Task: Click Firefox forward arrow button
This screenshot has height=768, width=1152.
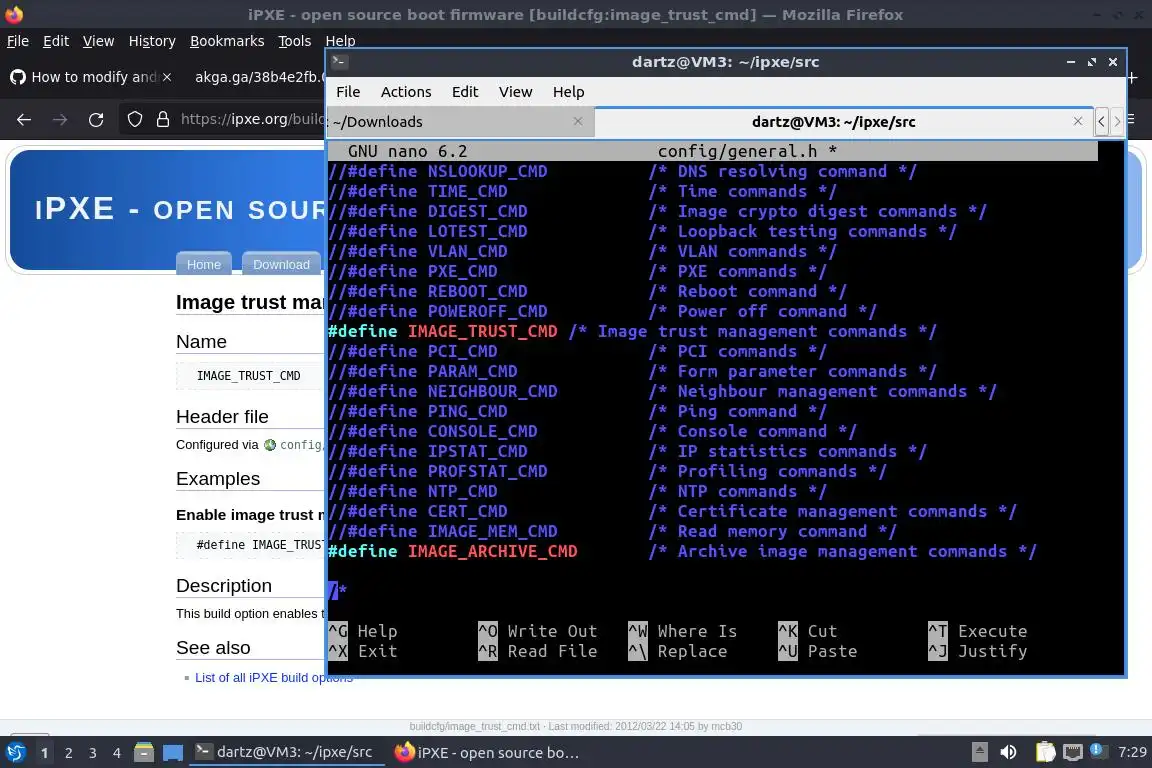Action: click(x=60, y=120)
